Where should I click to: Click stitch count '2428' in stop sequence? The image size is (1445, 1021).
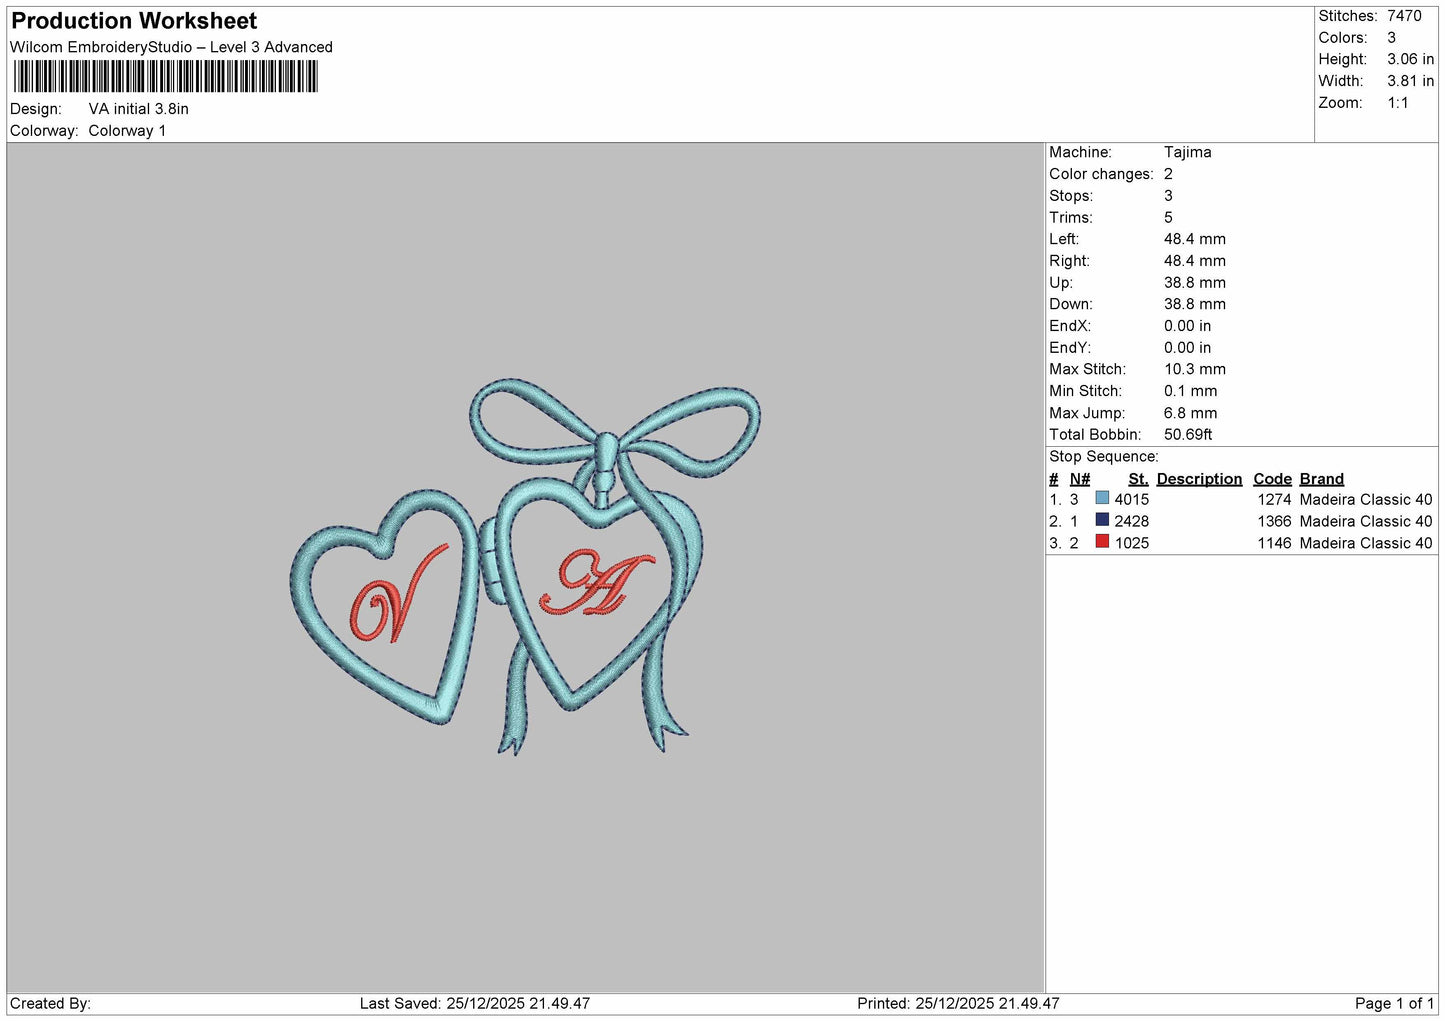point(1132,521)
